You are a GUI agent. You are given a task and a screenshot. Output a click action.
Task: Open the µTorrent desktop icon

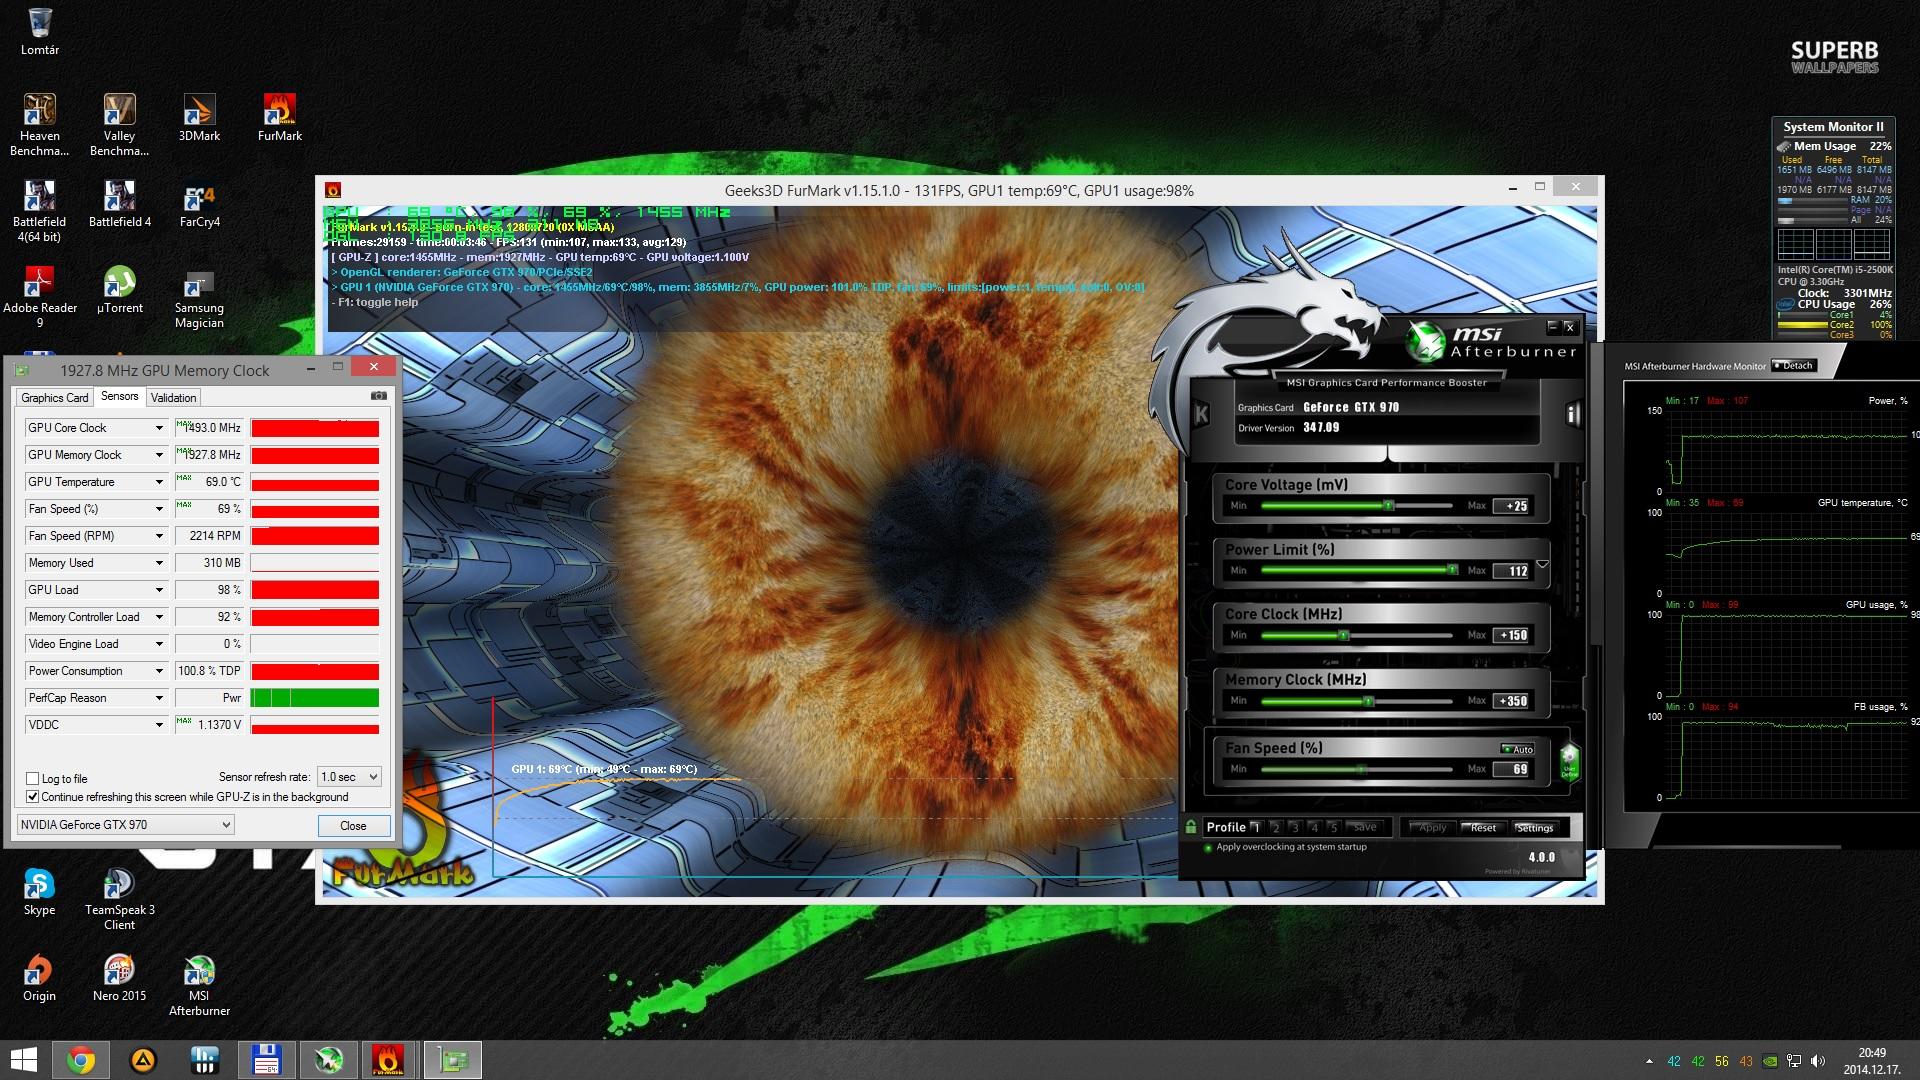click(x=119, y=291)
